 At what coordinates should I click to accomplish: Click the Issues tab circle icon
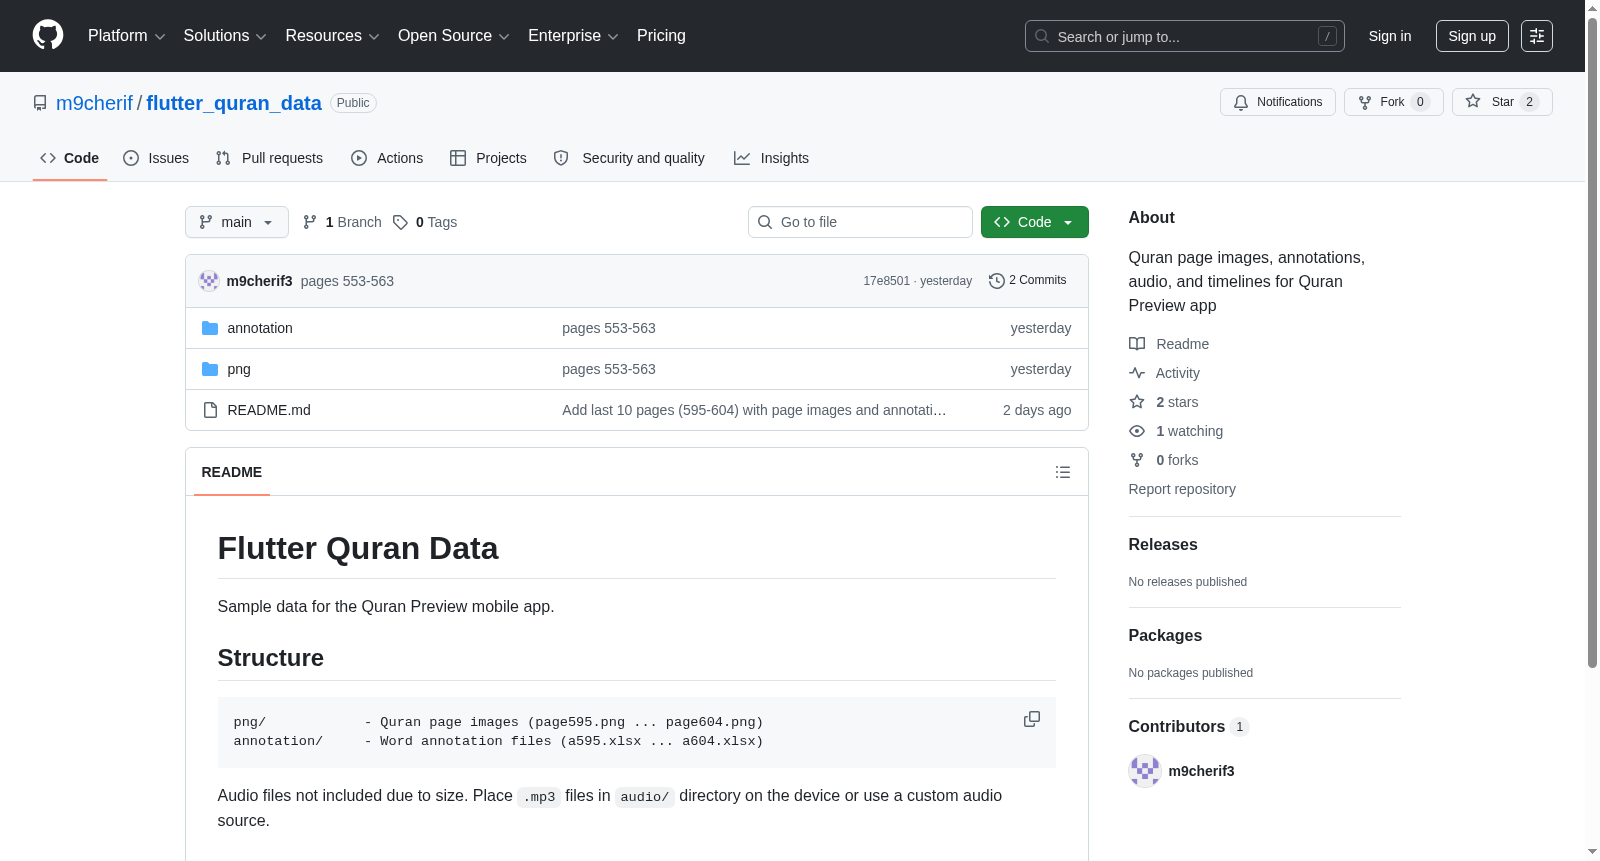coord(131,158)
